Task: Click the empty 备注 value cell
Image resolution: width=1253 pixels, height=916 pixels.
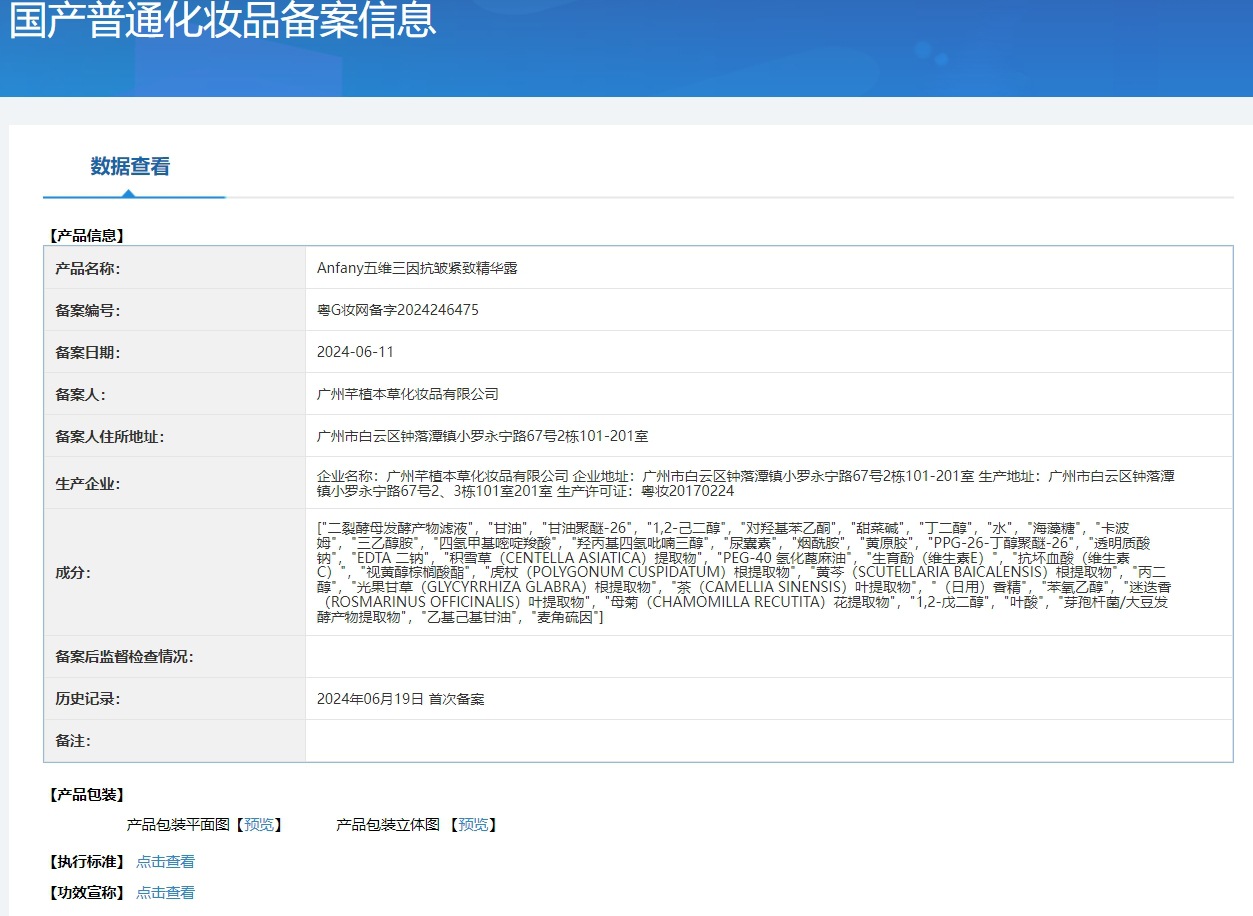Action: [768, 741]
